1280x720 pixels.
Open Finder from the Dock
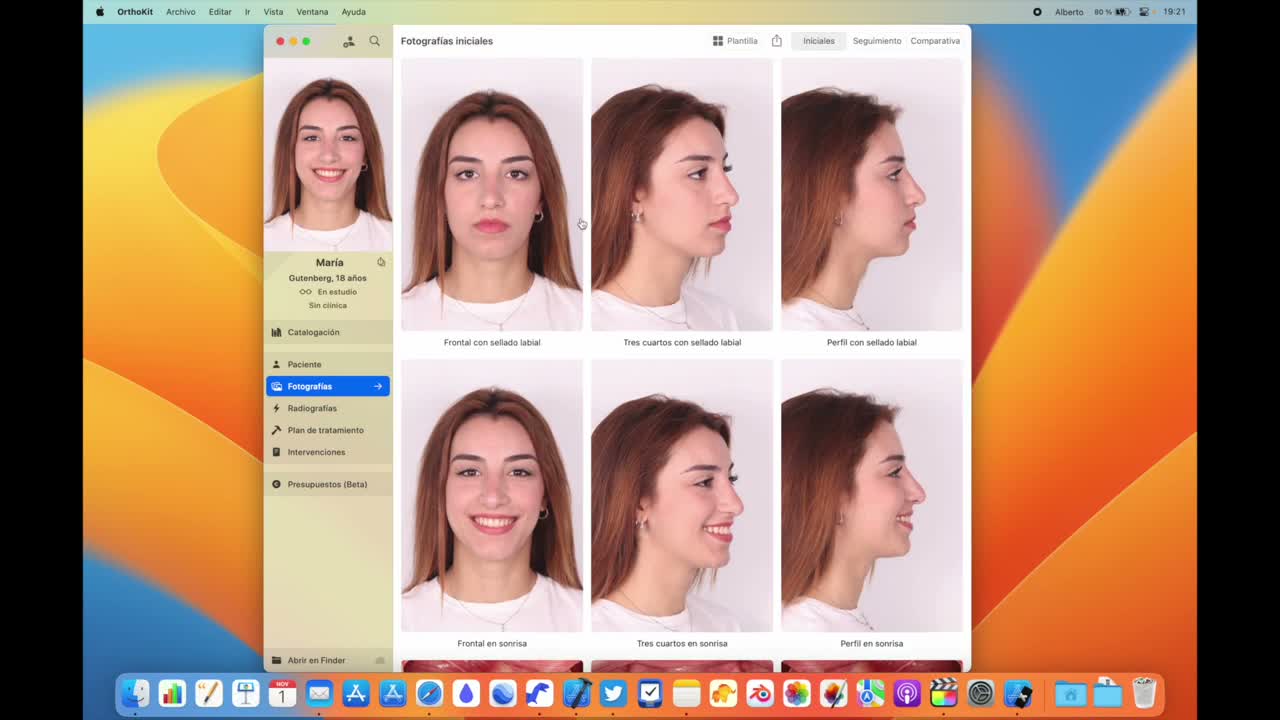(135, 693)
